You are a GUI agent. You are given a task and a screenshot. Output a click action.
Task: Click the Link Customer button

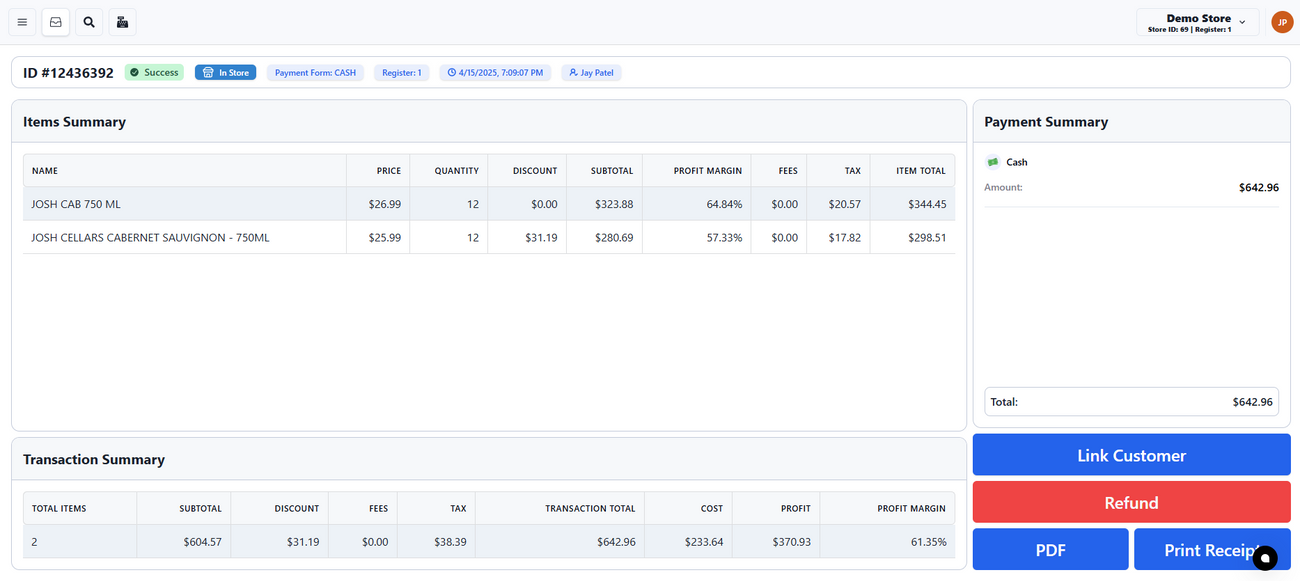click(x=1131, y=455)
